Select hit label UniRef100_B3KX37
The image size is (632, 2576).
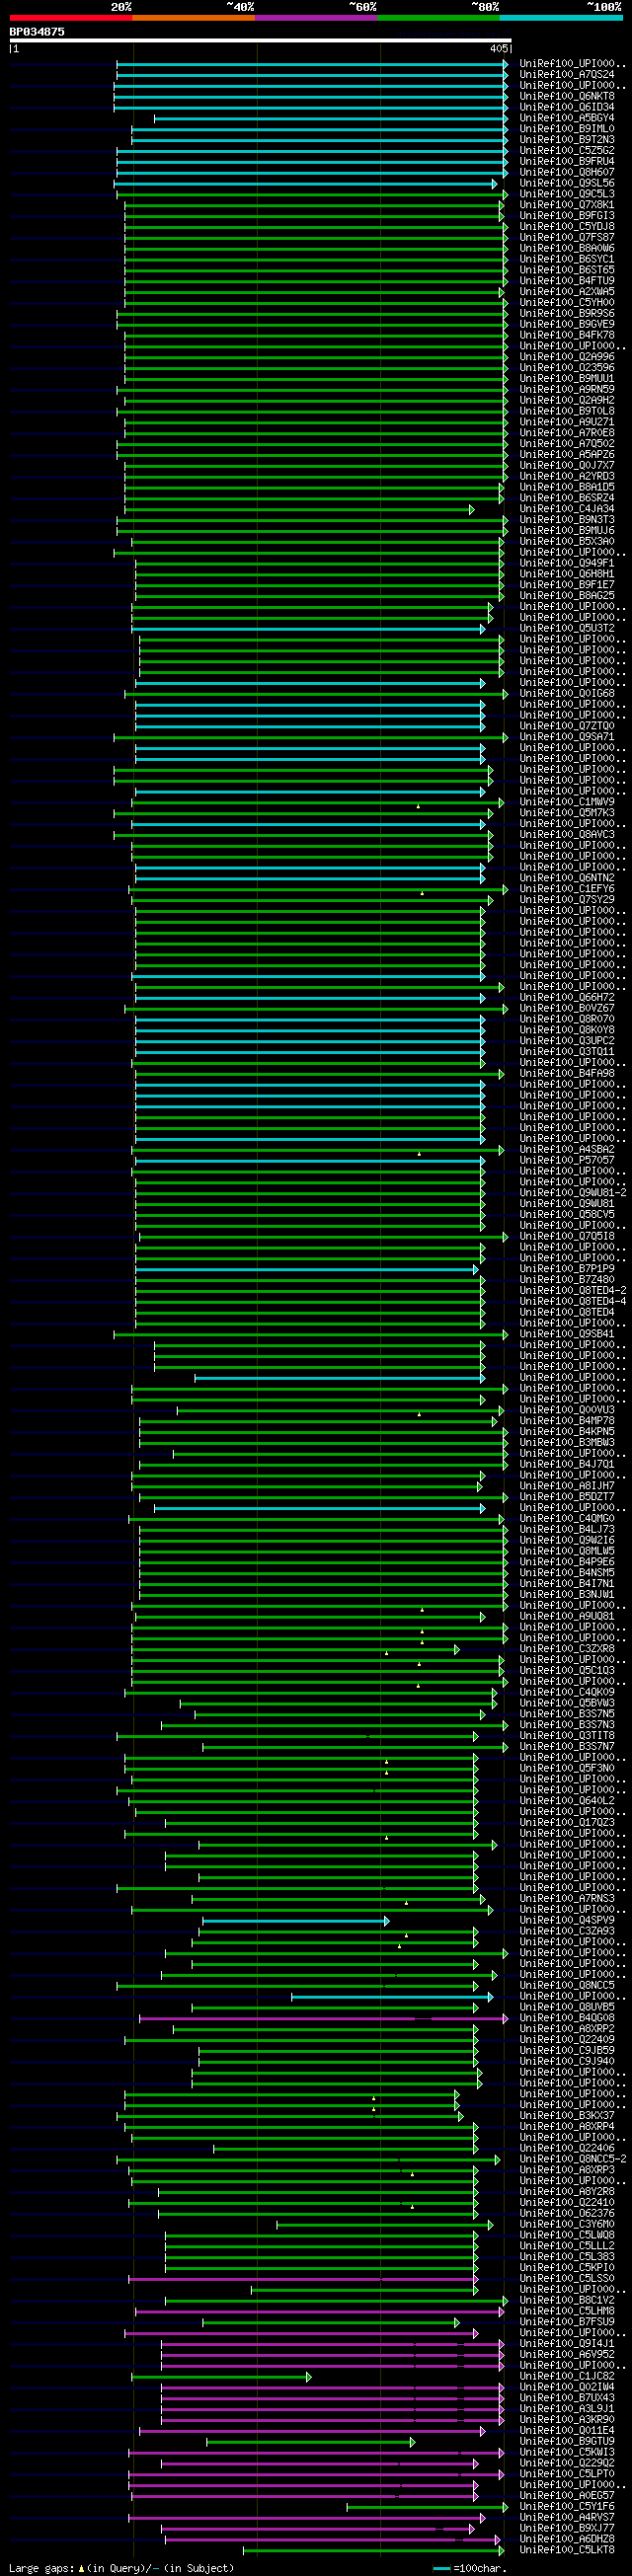(567, 2116)
